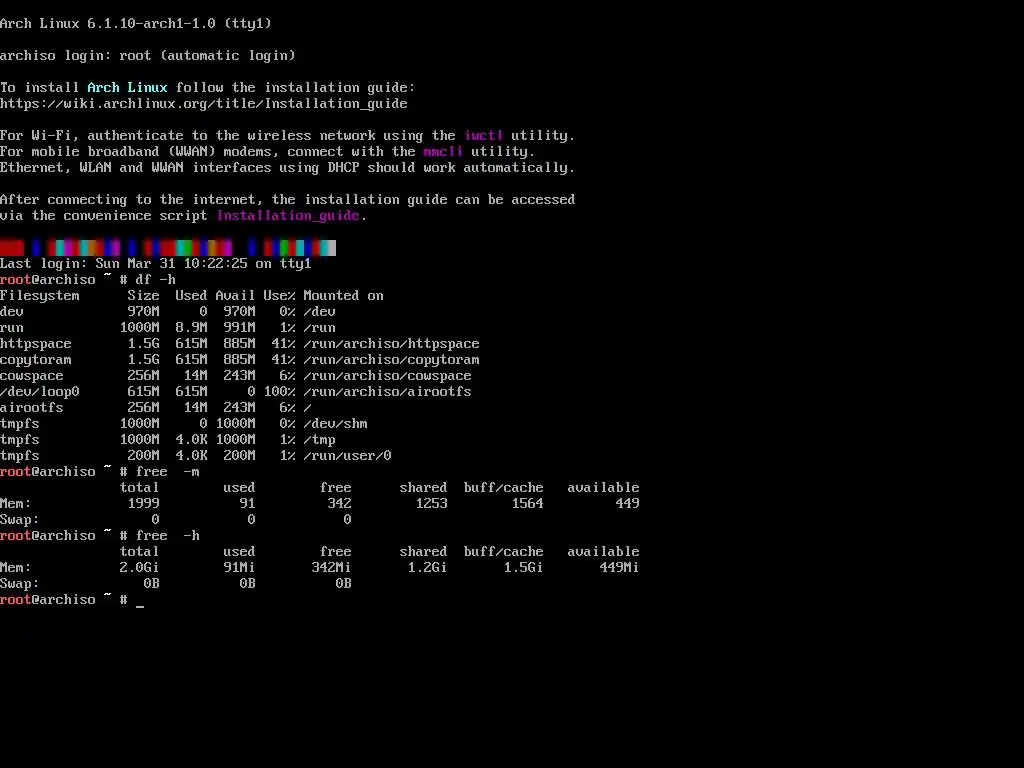Click the 'free -m' command text
Image resolution: width=1024 pixels, height=768 pixels.
click(168, 472)
